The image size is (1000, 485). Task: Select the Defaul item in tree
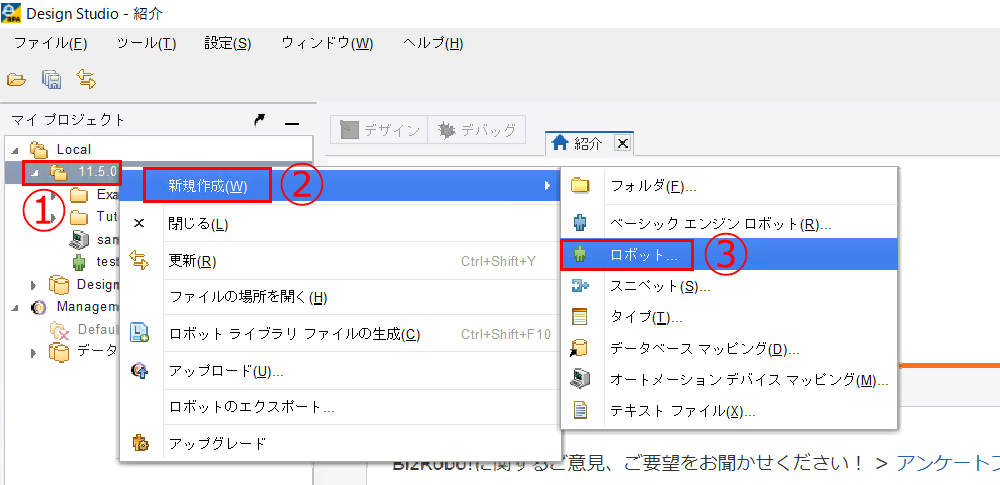(84, 329)
